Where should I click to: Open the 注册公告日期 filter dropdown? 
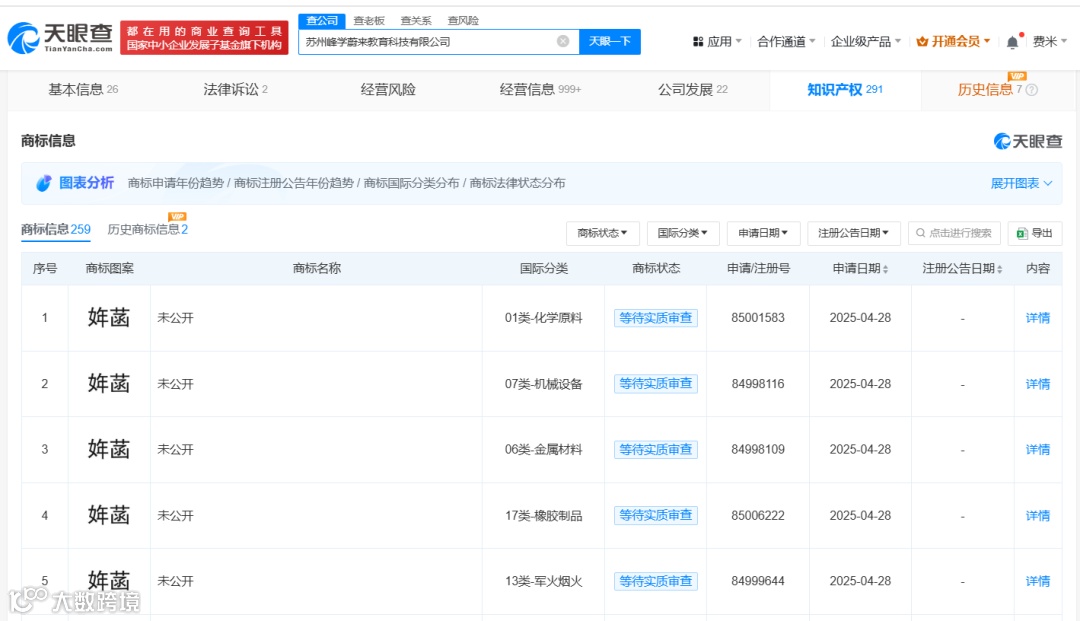click(x=853, y=233)
